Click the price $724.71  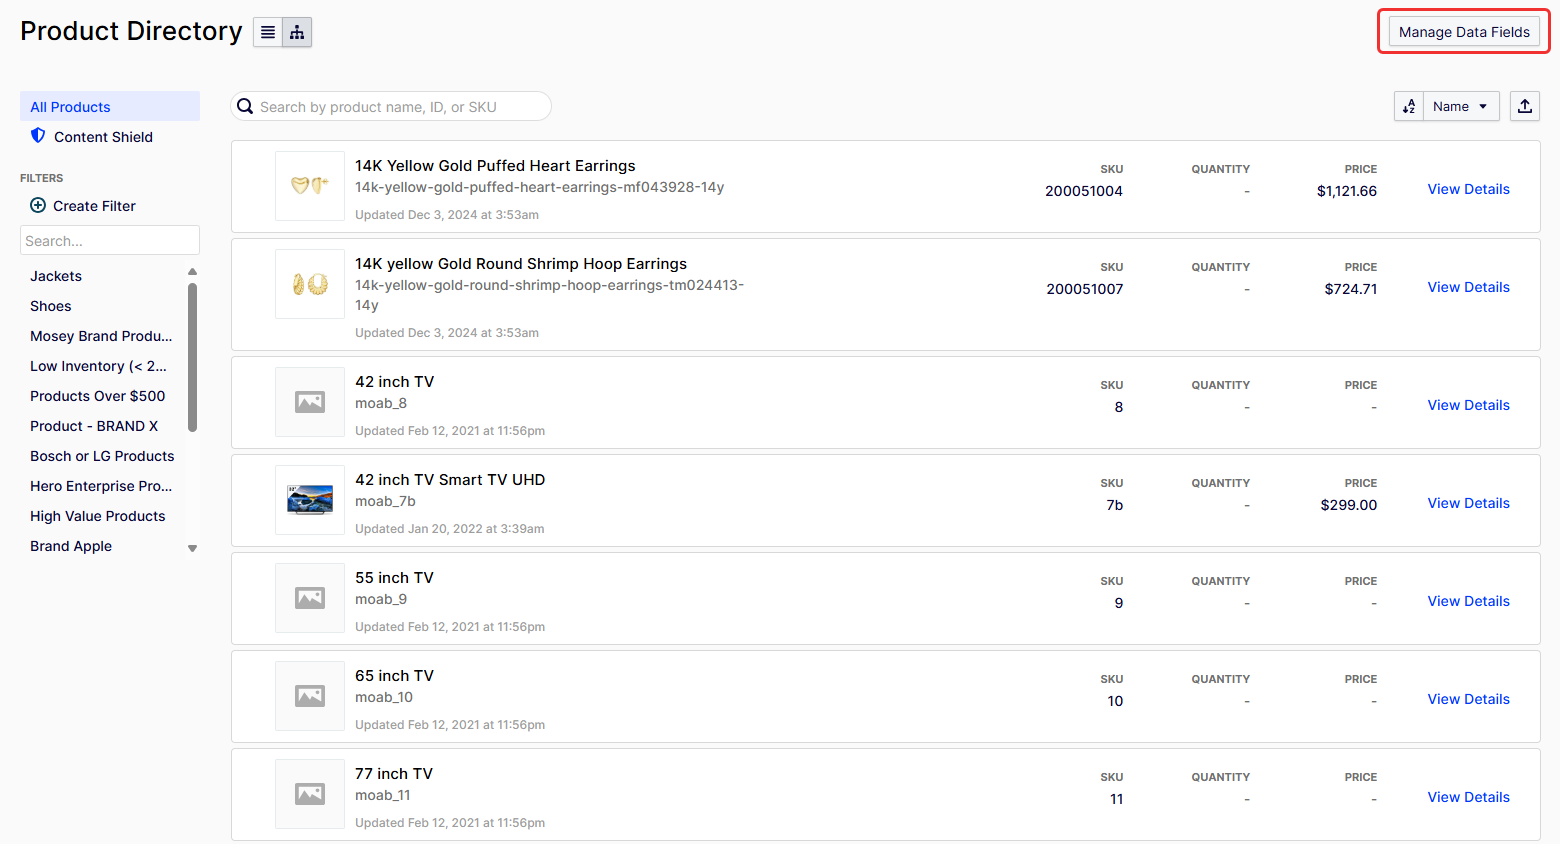1351,289
